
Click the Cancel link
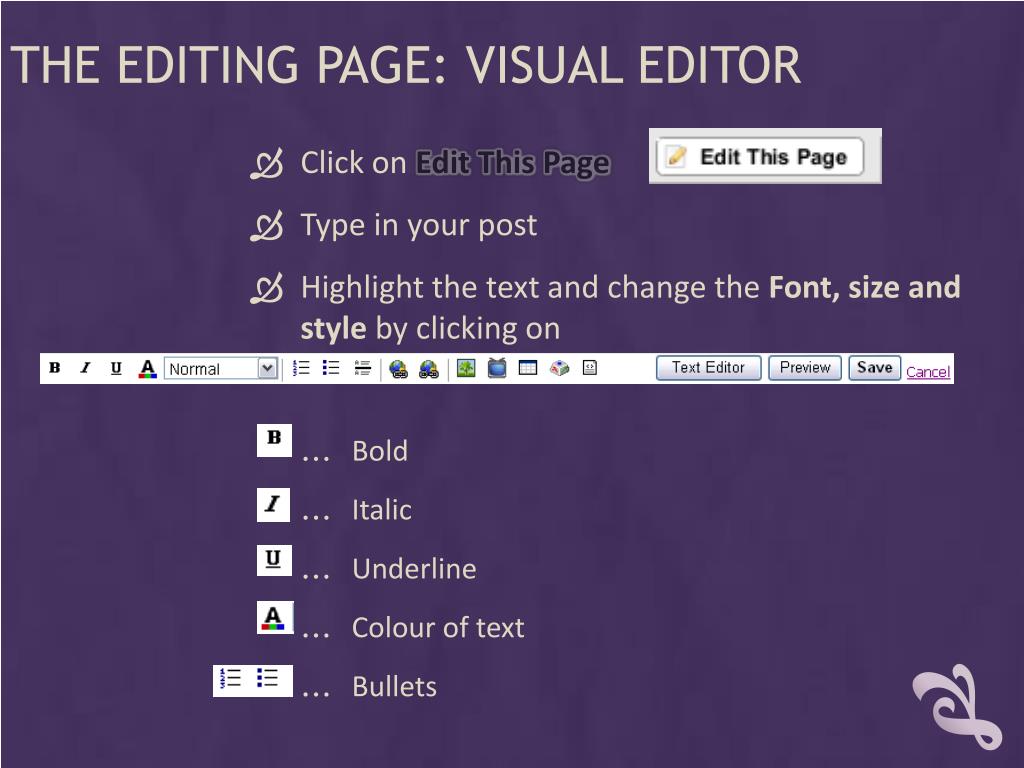928,372
